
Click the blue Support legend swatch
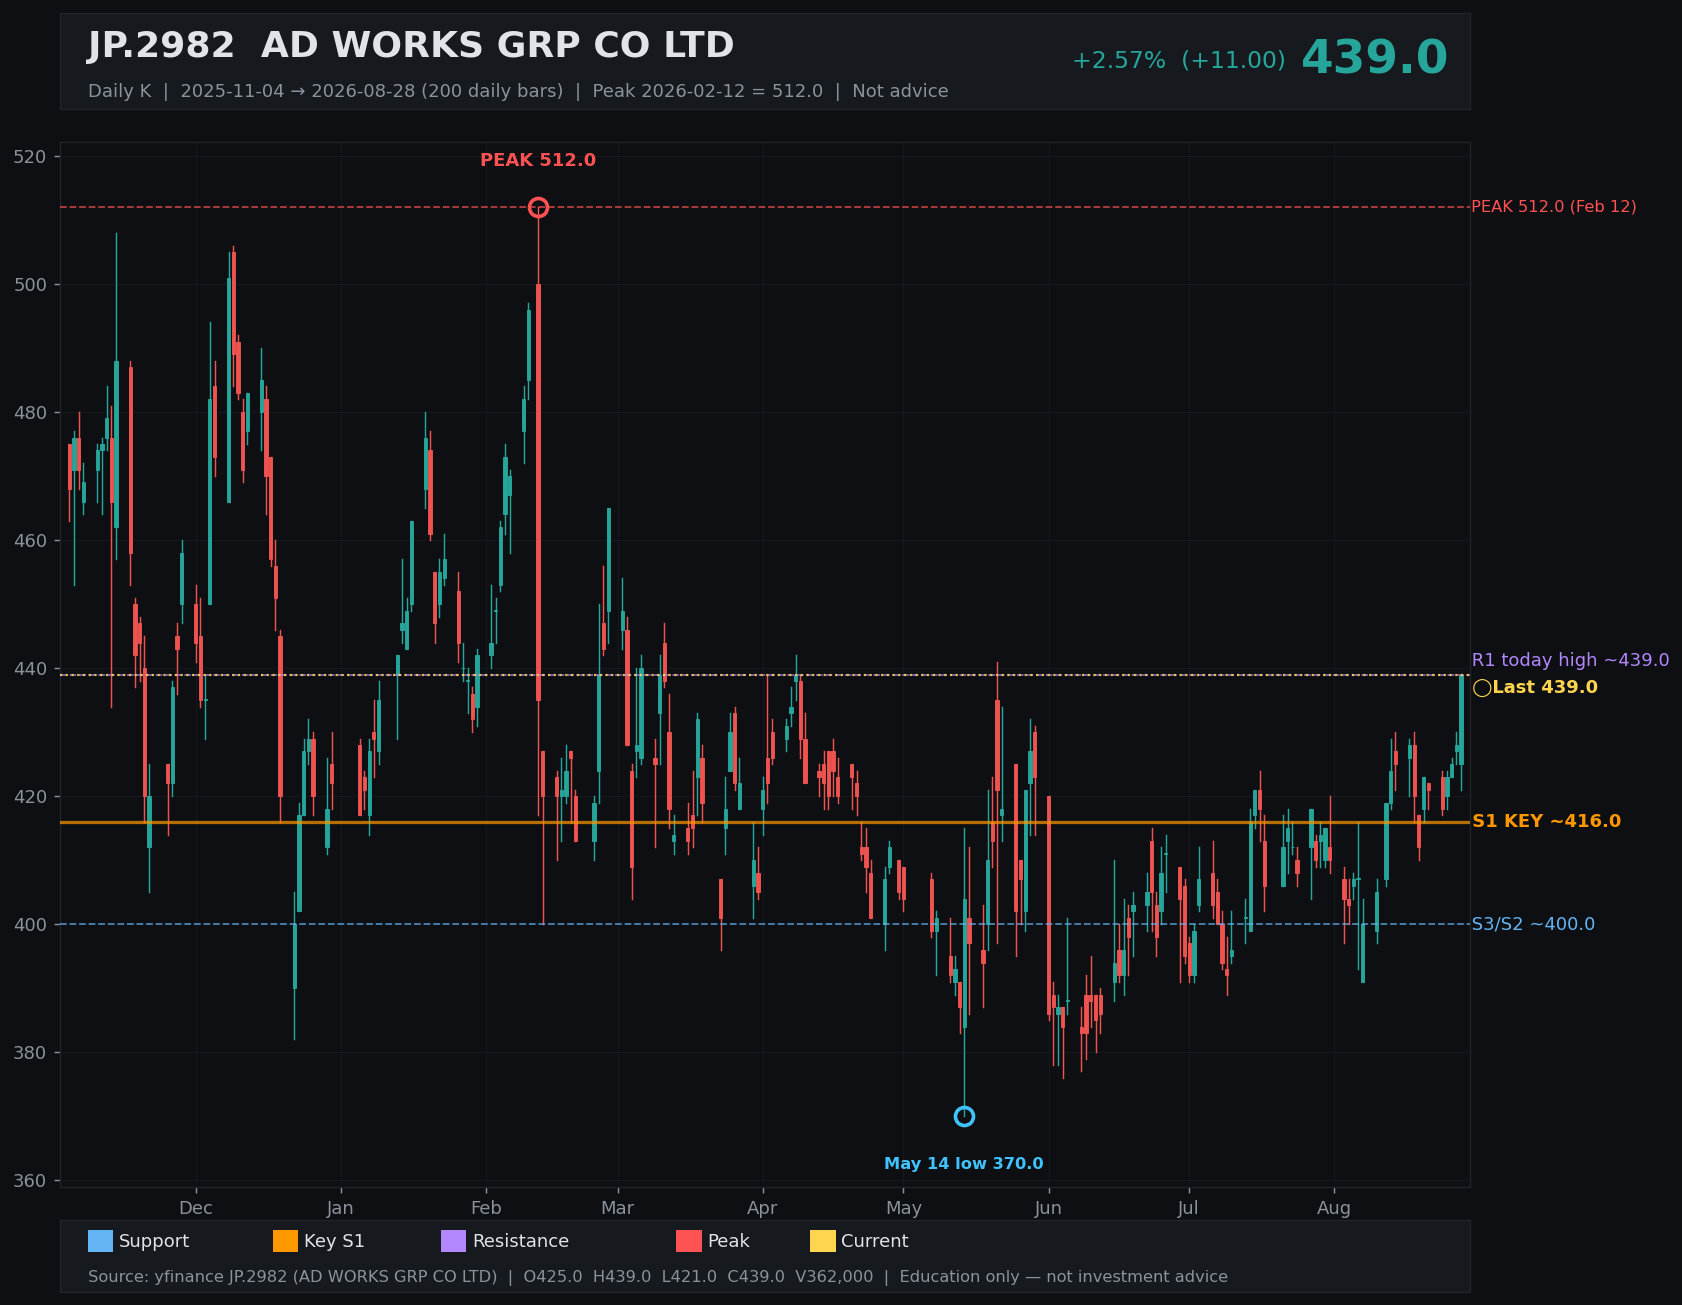[100, 1241]
